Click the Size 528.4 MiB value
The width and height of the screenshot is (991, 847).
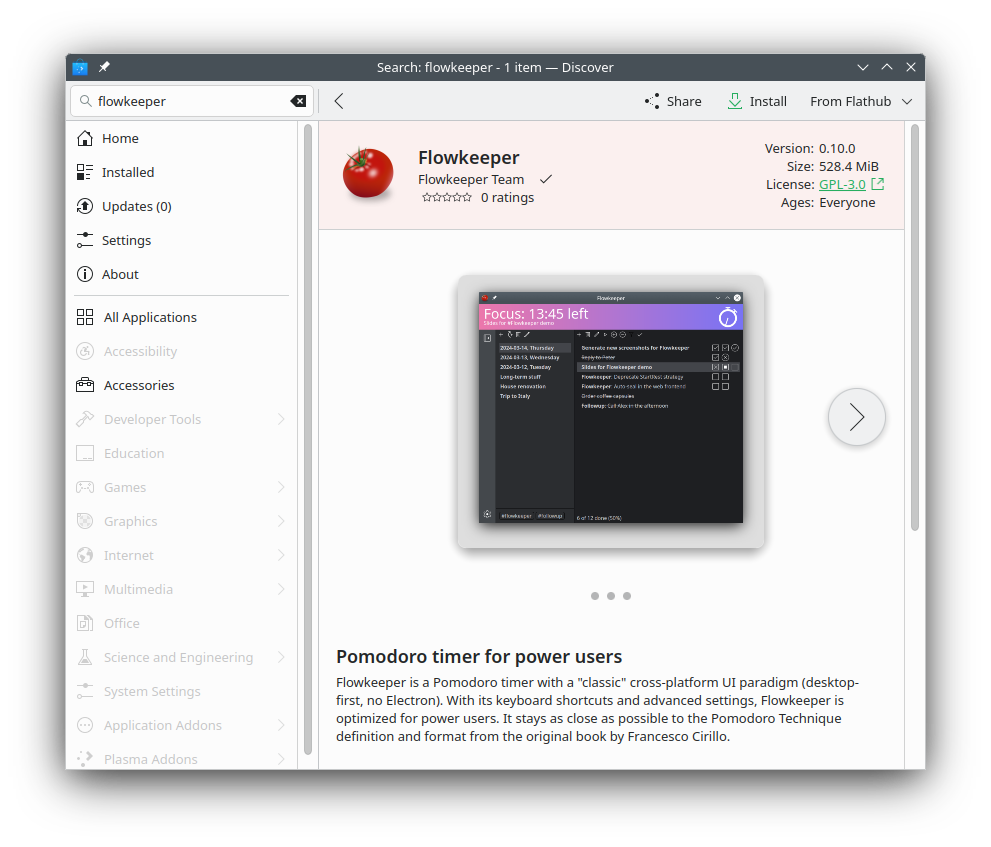(x=849, y=167)
